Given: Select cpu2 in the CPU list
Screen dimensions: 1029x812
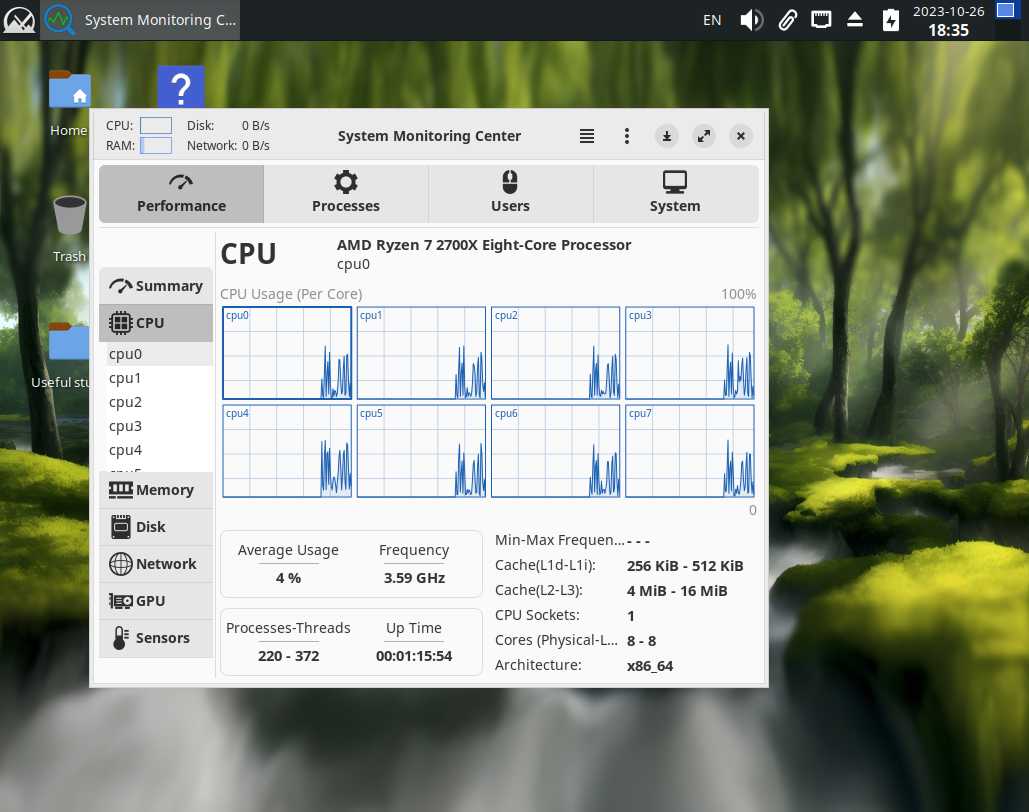Looking at the screenshot, I should [x=125, y=402].
